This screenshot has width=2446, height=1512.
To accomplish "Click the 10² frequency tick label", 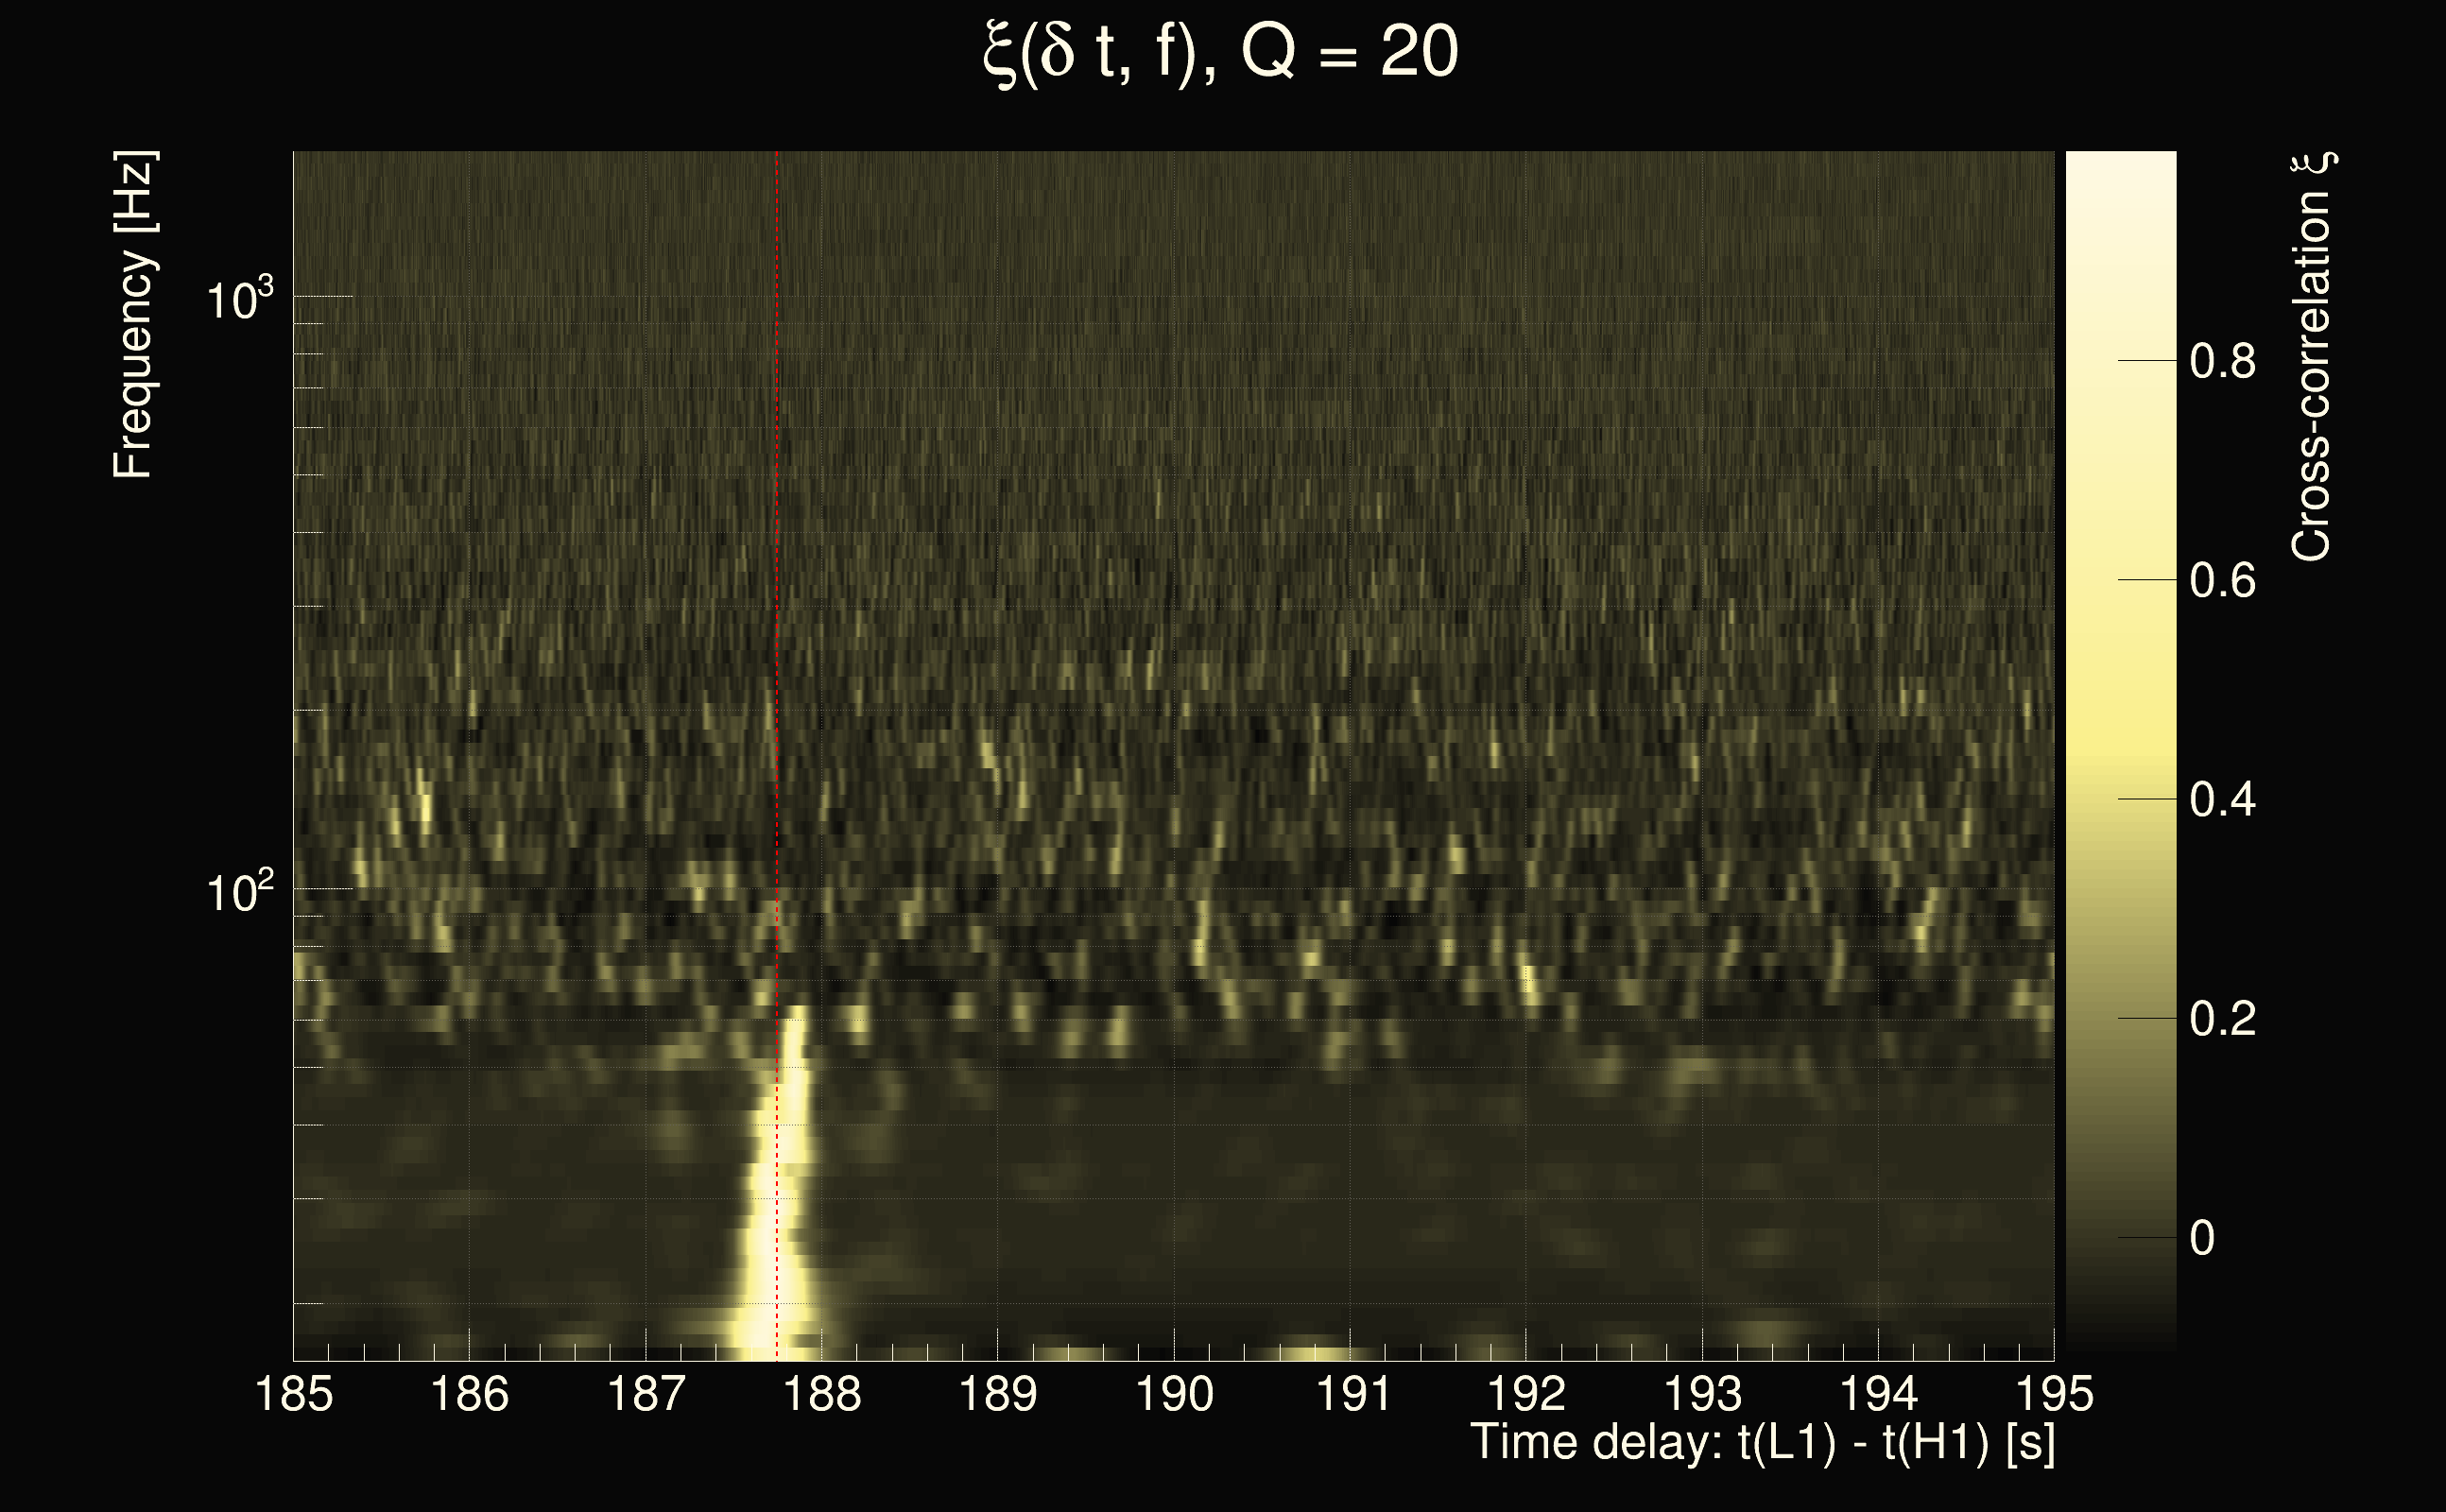I will click(239, 891).
